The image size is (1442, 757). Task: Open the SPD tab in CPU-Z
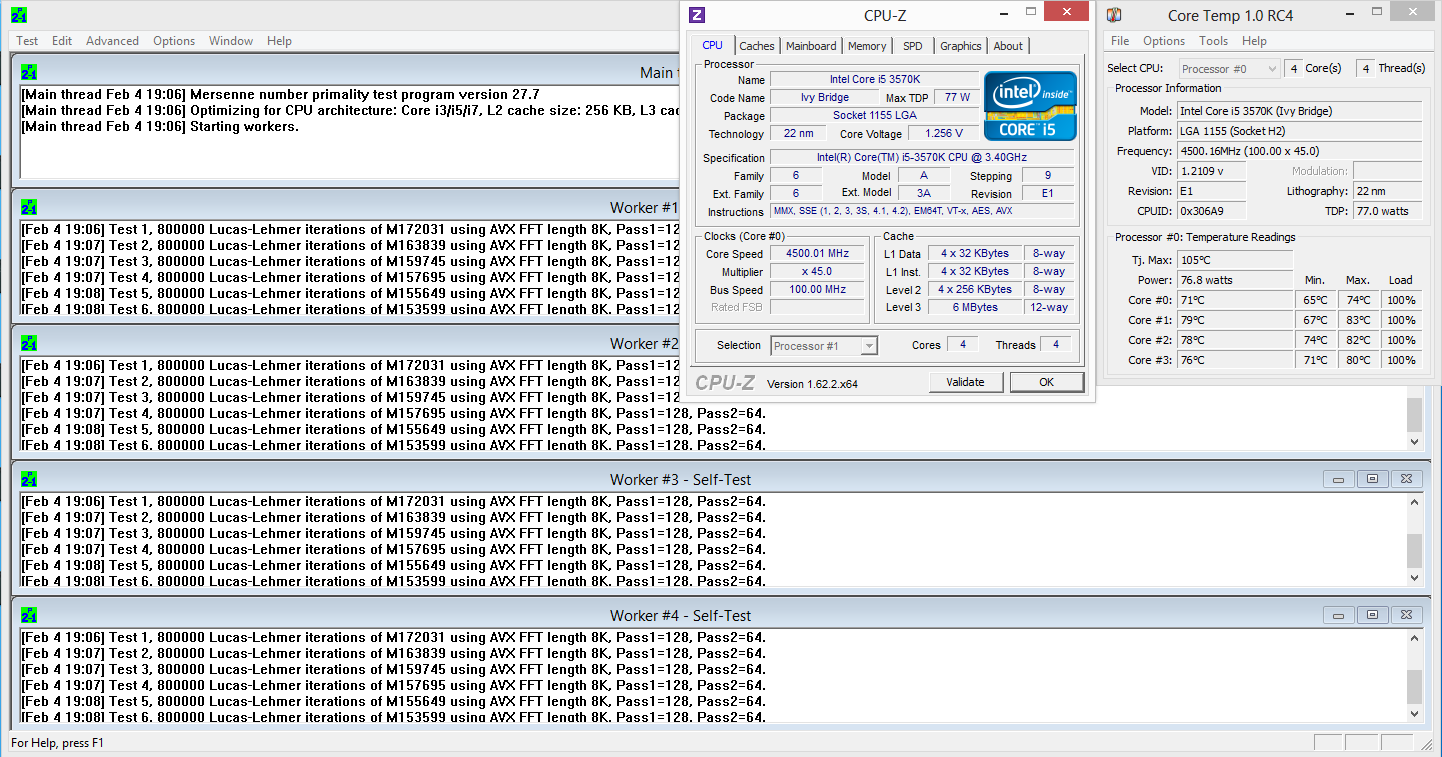(x=913, y=46)
